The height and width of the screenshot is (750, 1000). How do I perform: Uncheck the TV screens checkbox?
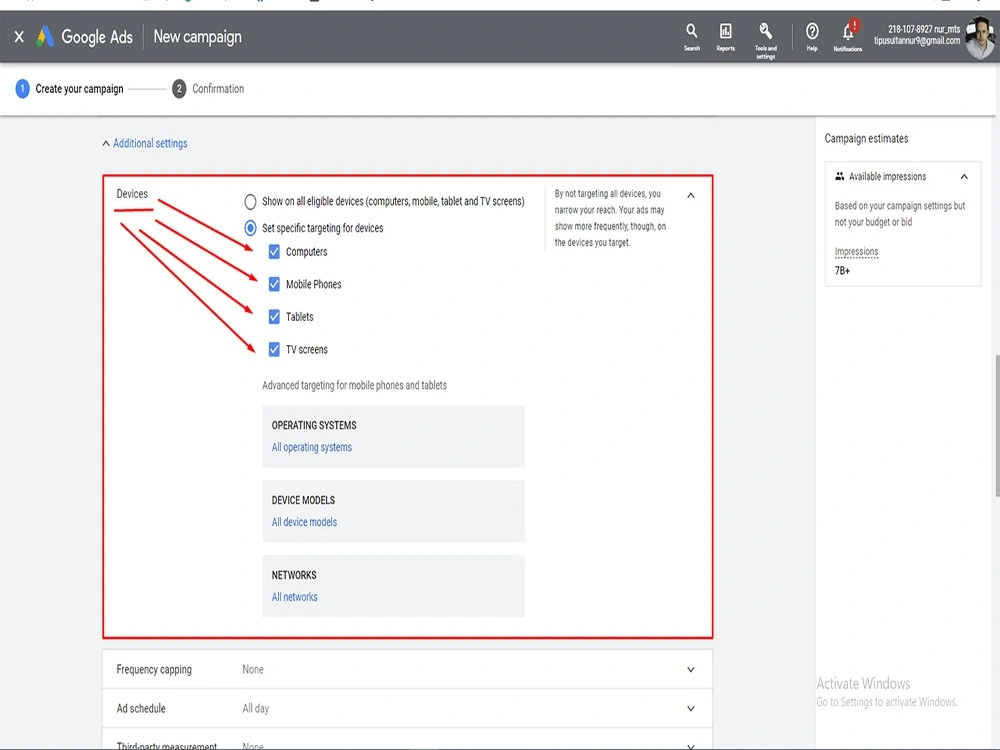click(x=274, y=349)
